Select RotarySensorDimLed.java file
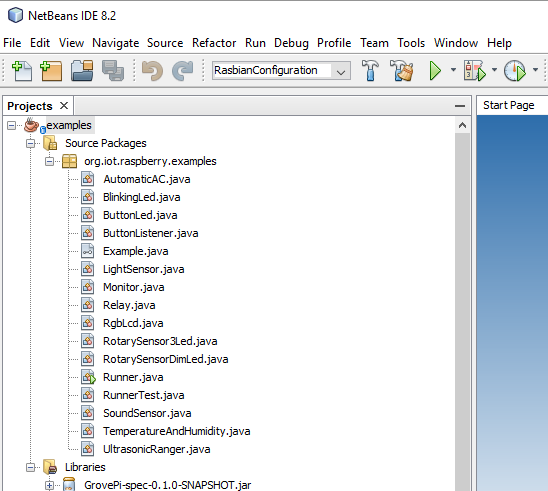 pyautogui.click(x=165, y=359)
